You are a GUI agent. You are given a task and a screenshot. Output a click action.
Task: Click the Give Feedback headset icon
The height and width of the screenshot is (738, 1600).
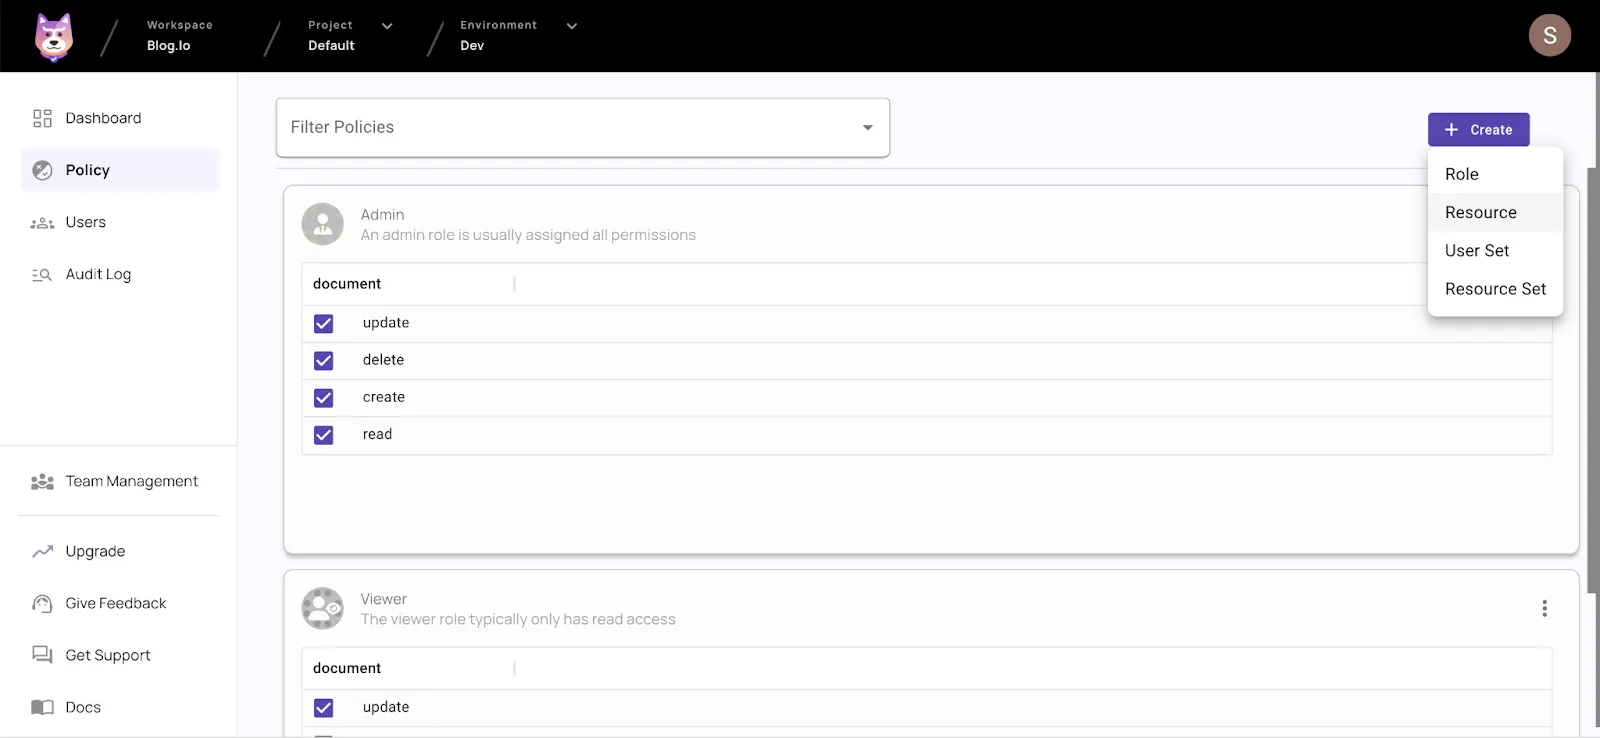[42, 604]
